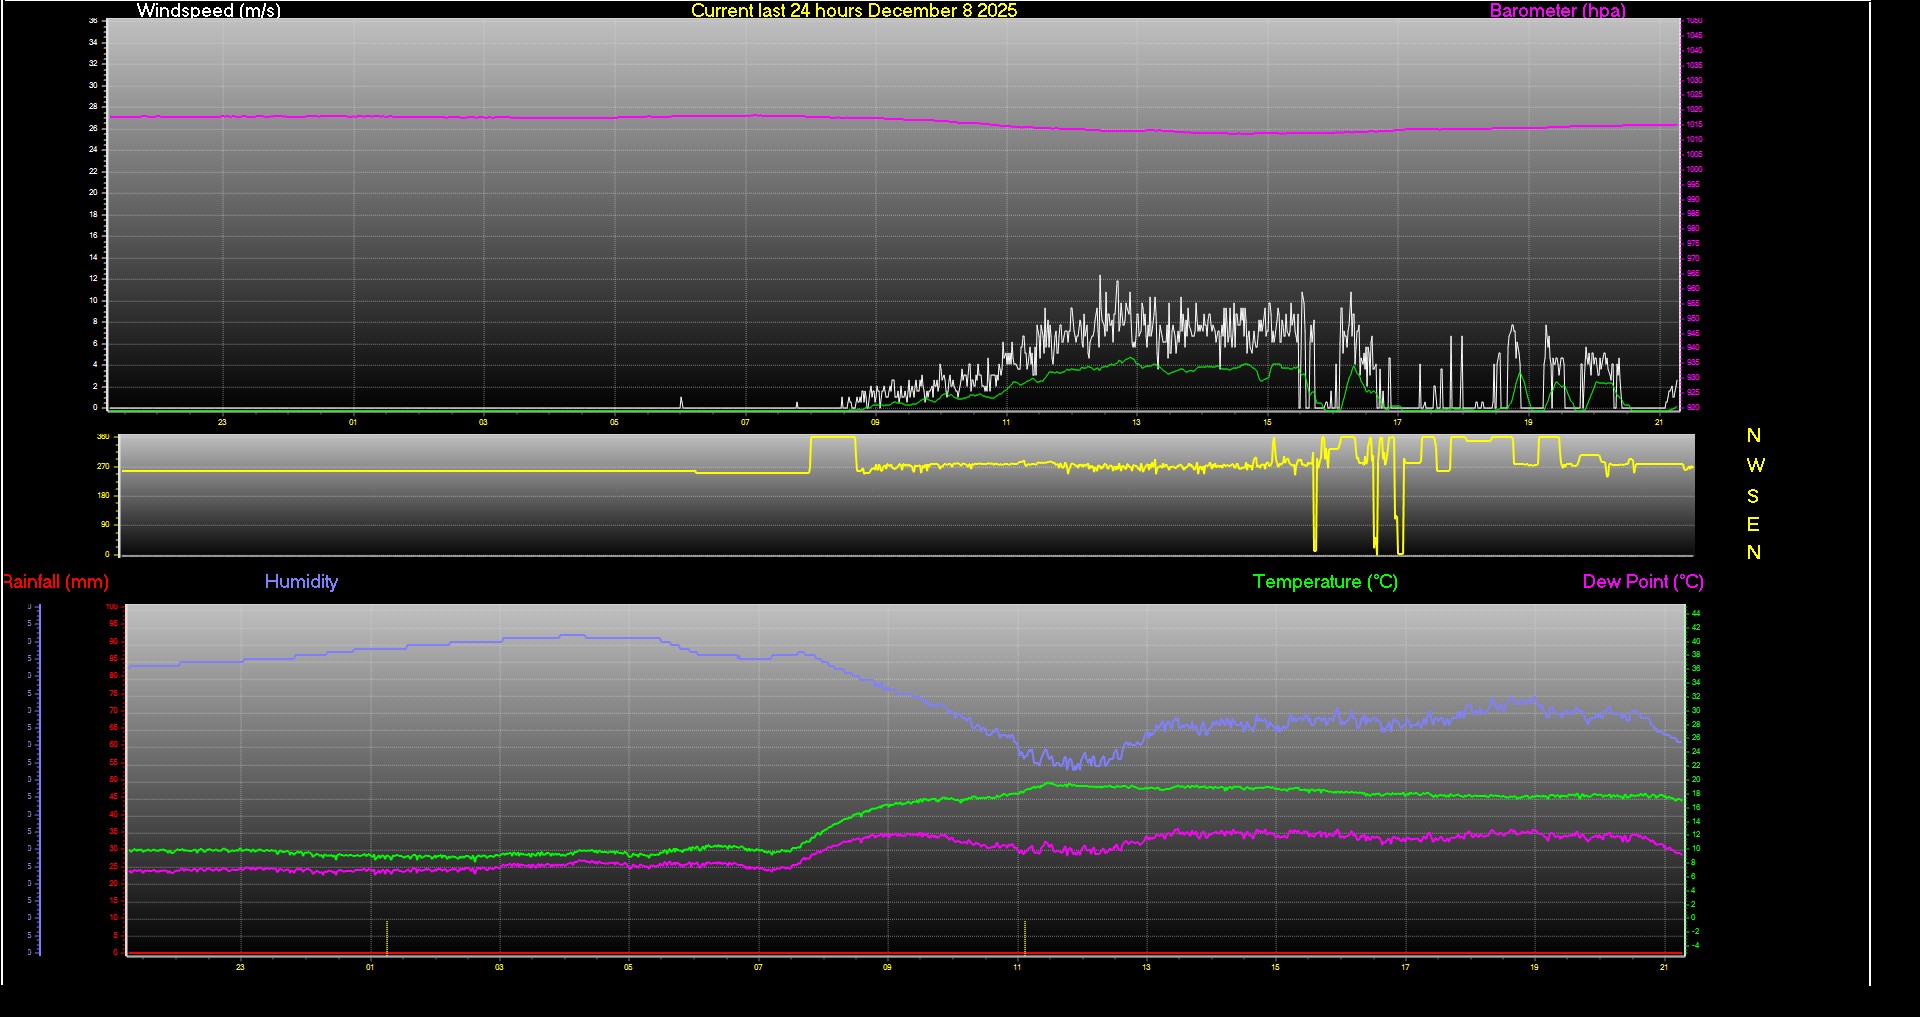
Task: Select the Barometer (hpa) legend label
Action: point(1557,11)
